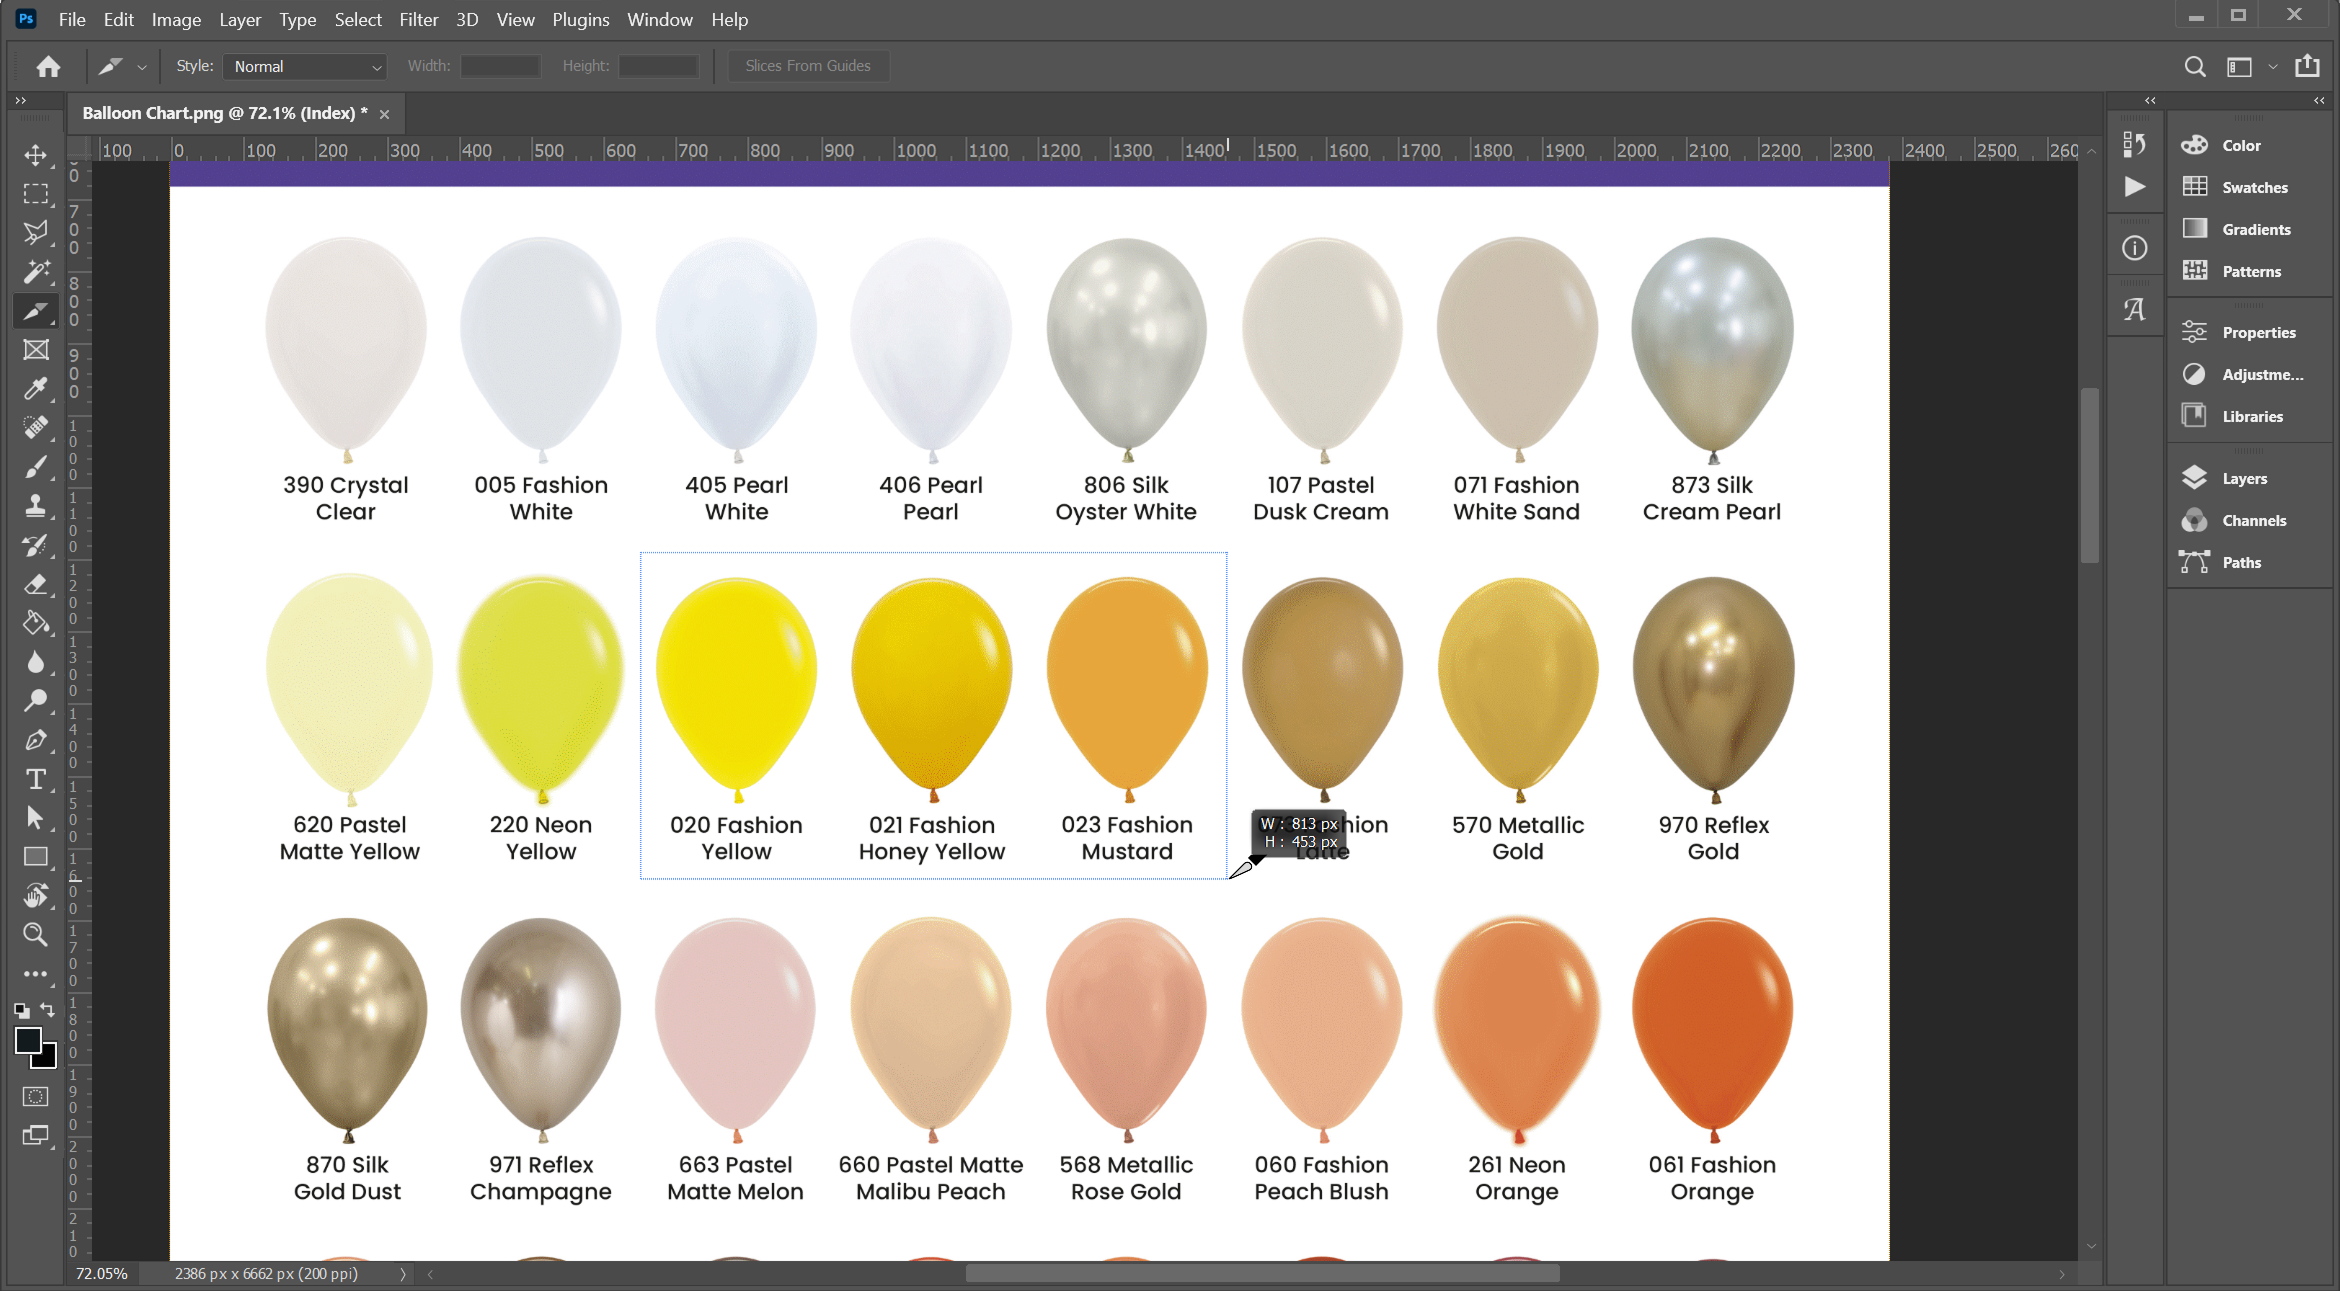Open the Search icon at top right
This screenshot has height=1291, width=2340.
coord(2194,66)
